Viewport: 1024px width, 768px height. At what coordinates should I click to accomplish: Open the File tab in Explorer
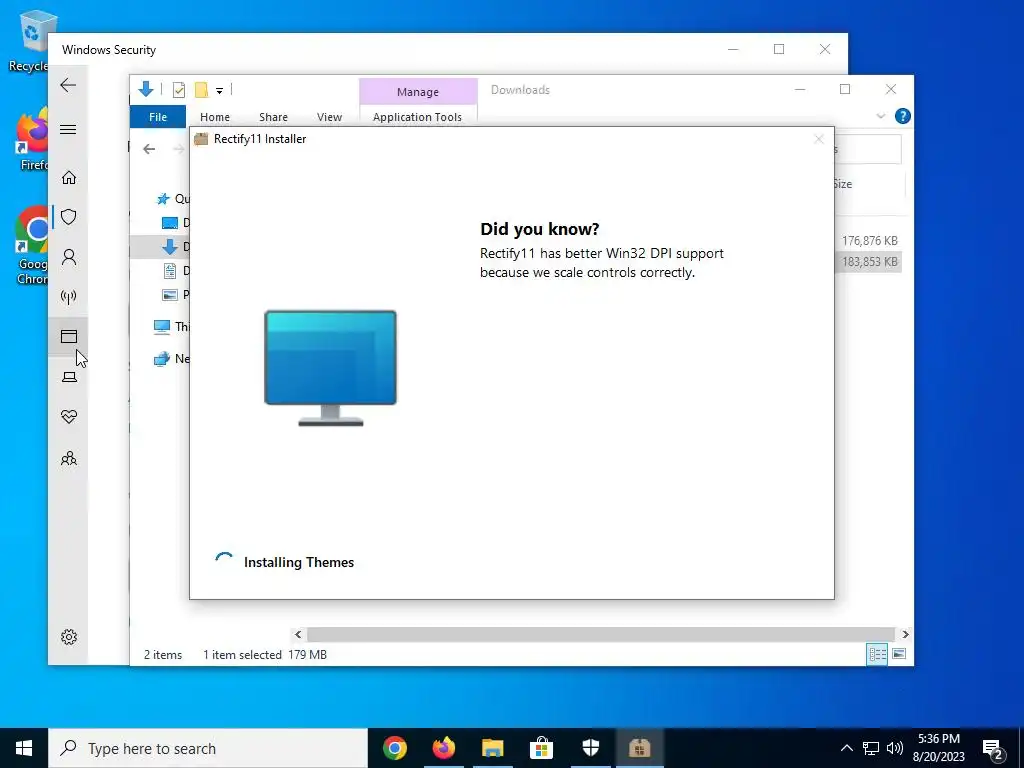(x=158, y=117)
